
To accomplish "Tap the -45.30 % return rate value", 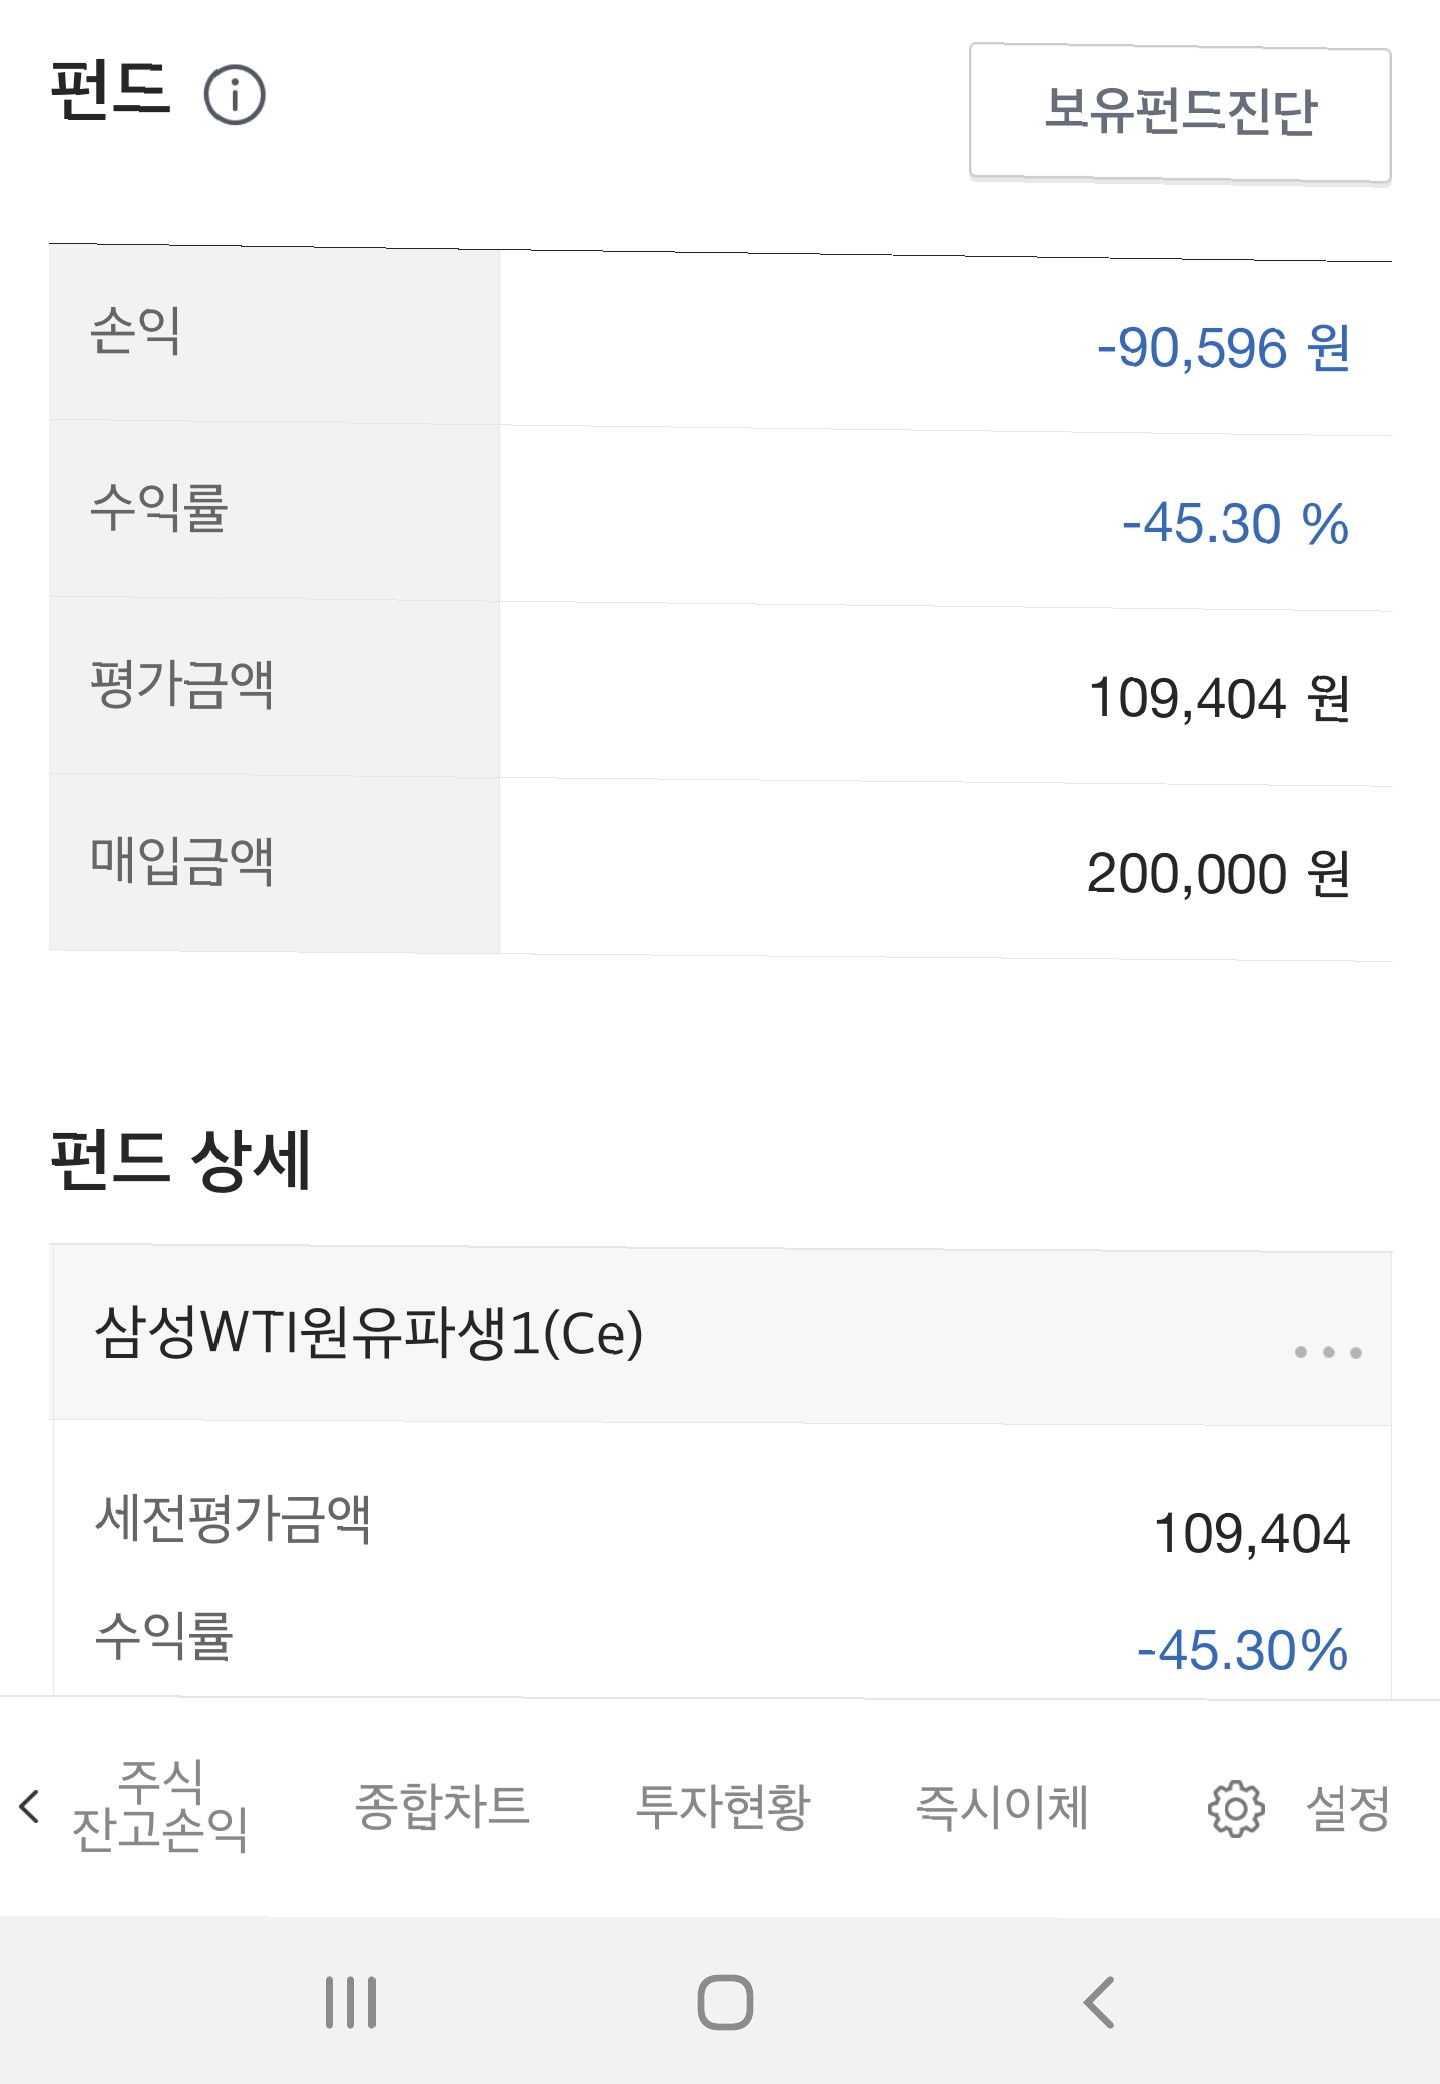I will (x=1235, y=523).
